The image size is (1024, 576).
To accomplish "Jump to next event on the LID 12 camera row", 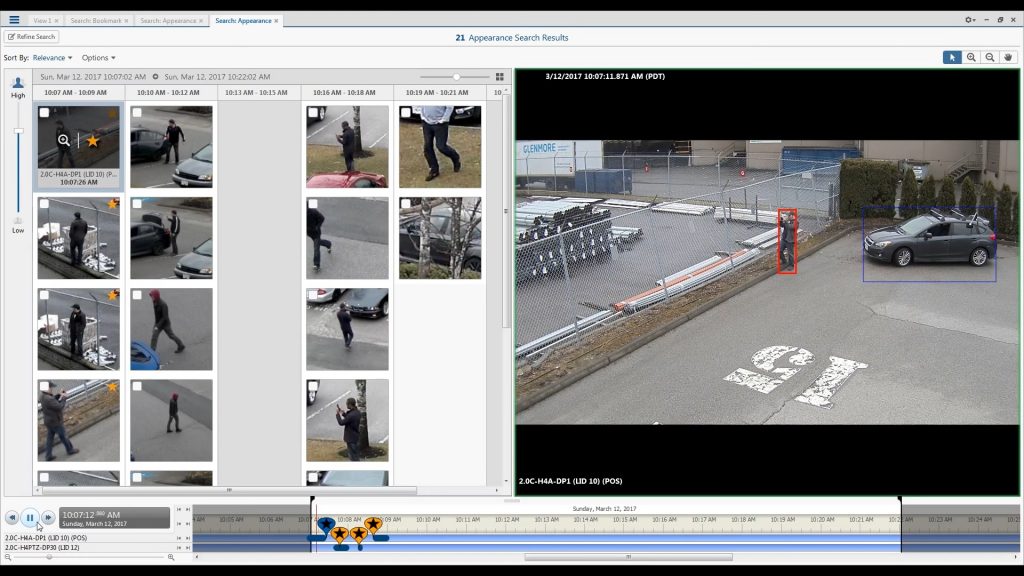I will (188, 548).
